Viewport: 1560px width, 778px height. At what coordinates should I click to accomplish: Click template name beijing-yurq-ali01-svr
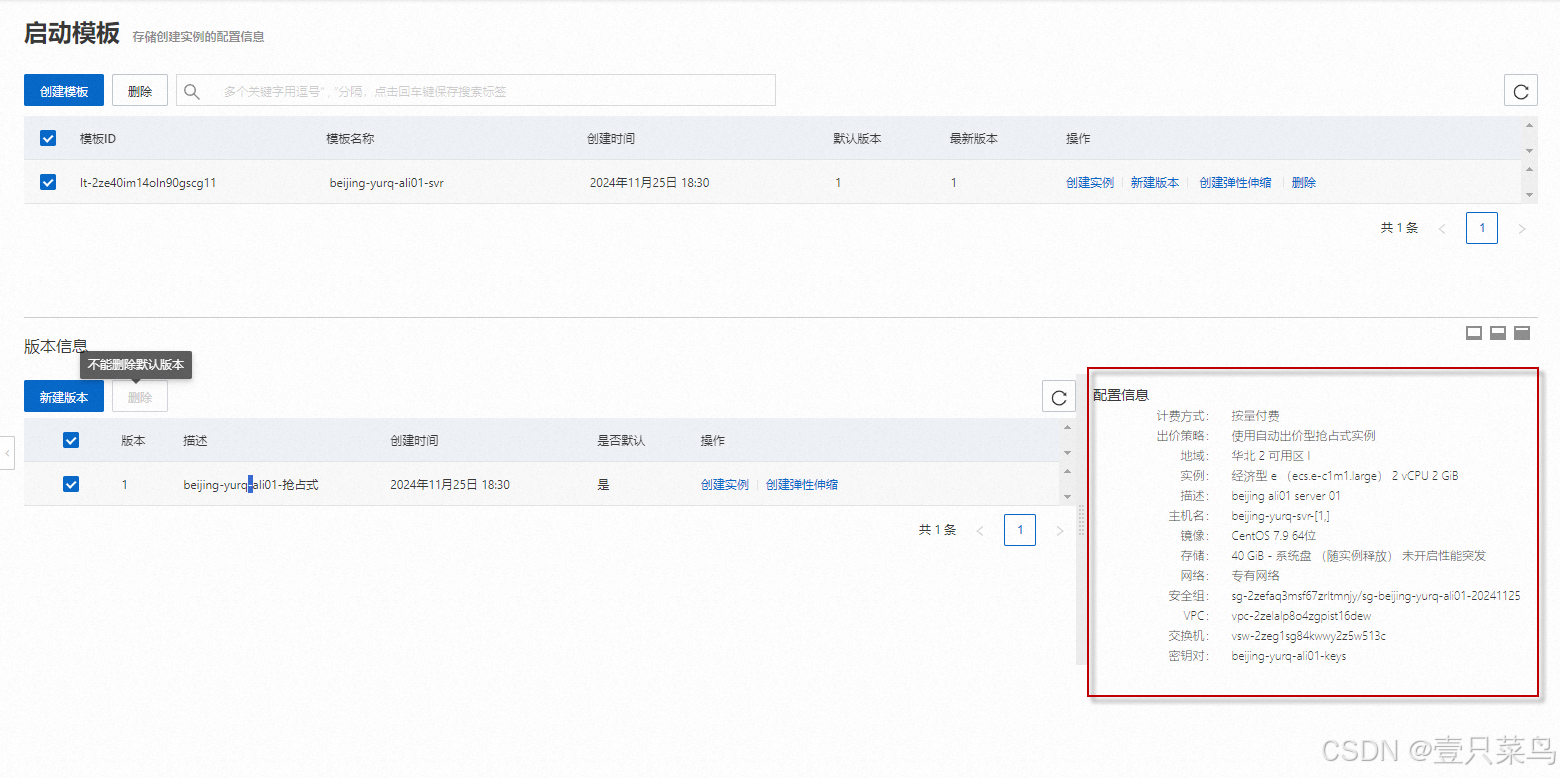(x=387, y=183)
